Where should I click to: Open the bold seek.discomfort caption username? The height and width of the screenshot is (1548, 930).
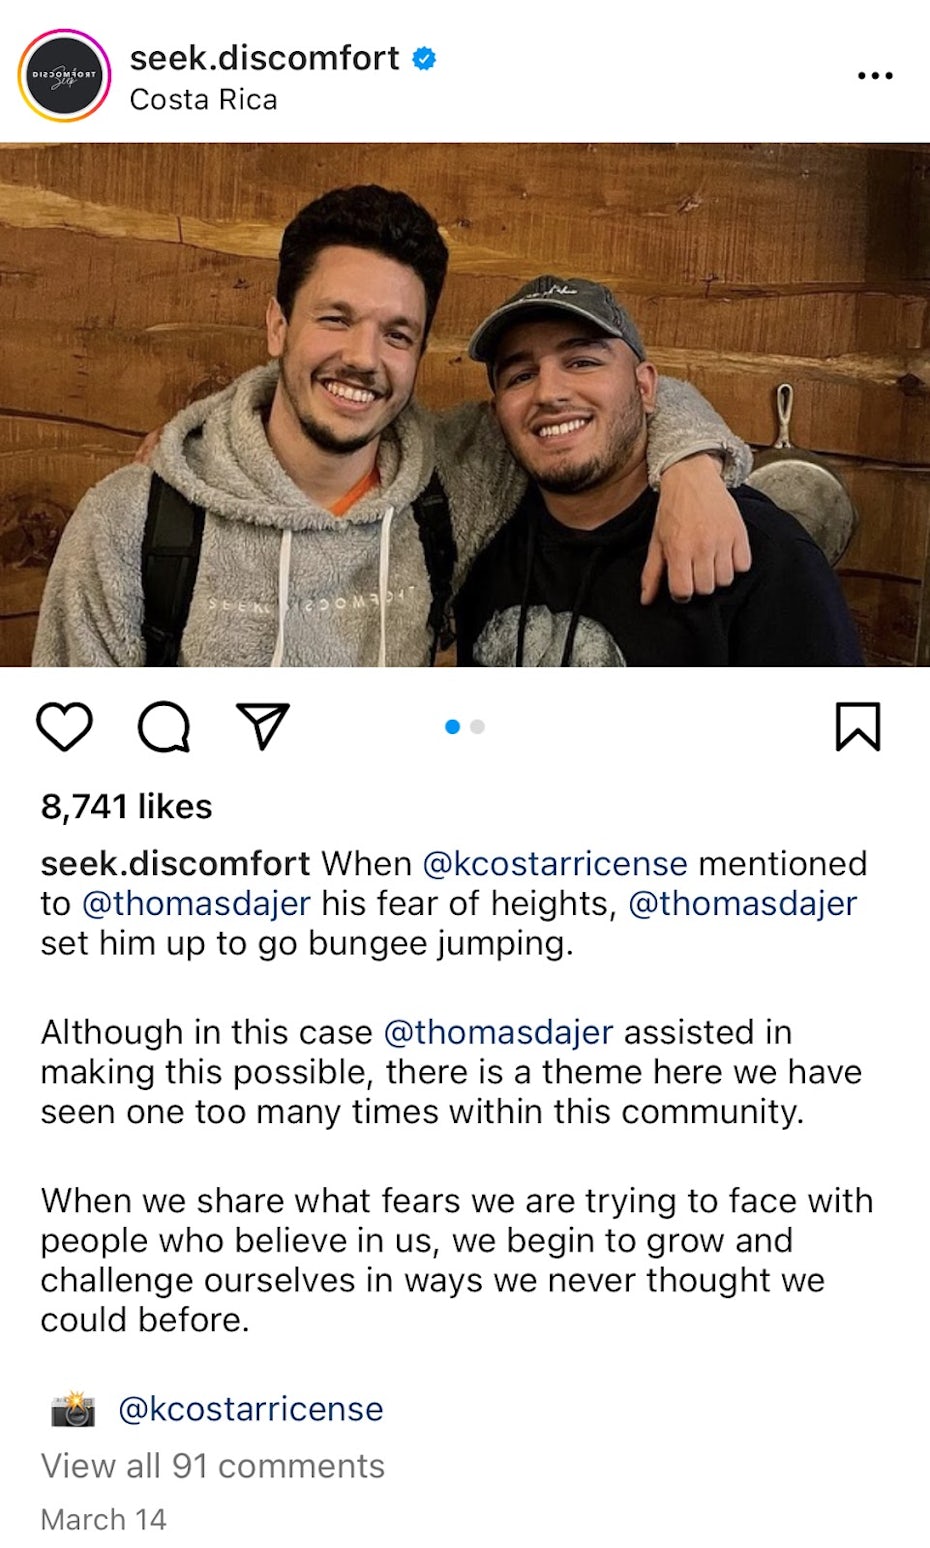click(x=175, y=863)
